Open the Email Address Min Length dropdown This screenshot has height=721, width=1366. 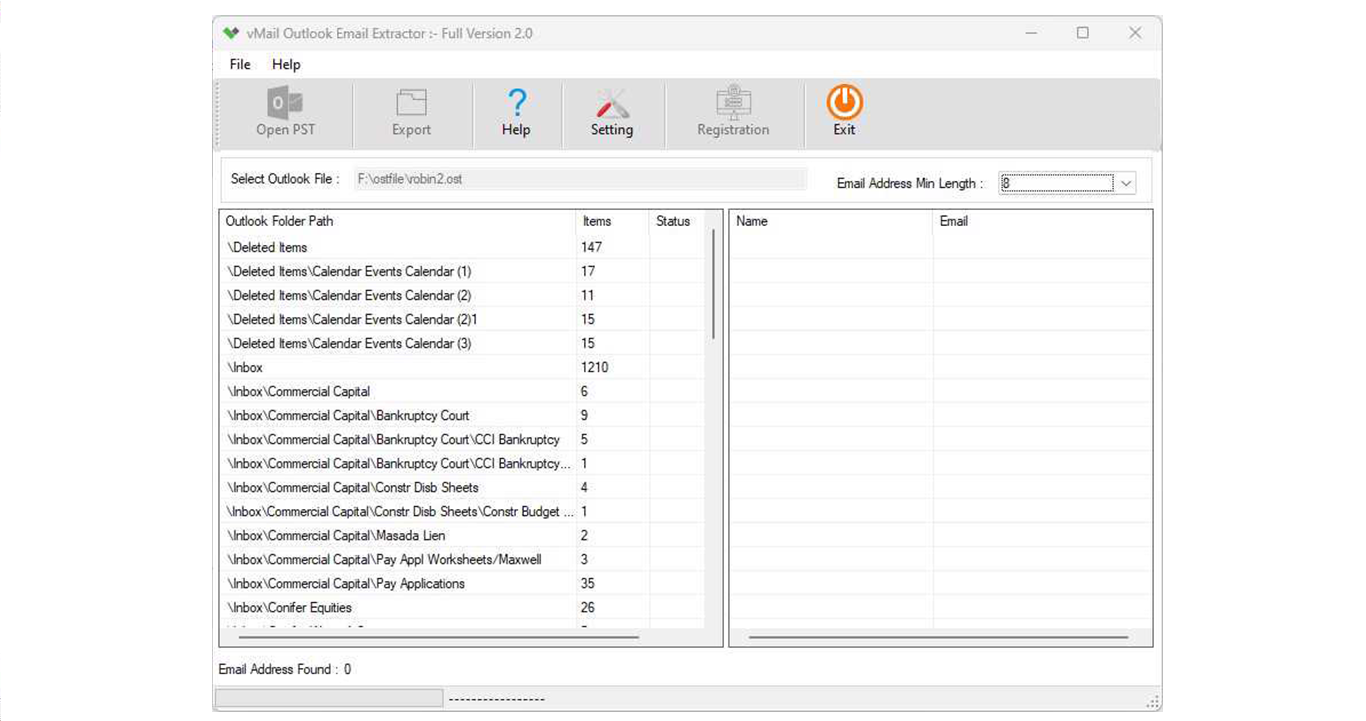[x=1125, y=182]
